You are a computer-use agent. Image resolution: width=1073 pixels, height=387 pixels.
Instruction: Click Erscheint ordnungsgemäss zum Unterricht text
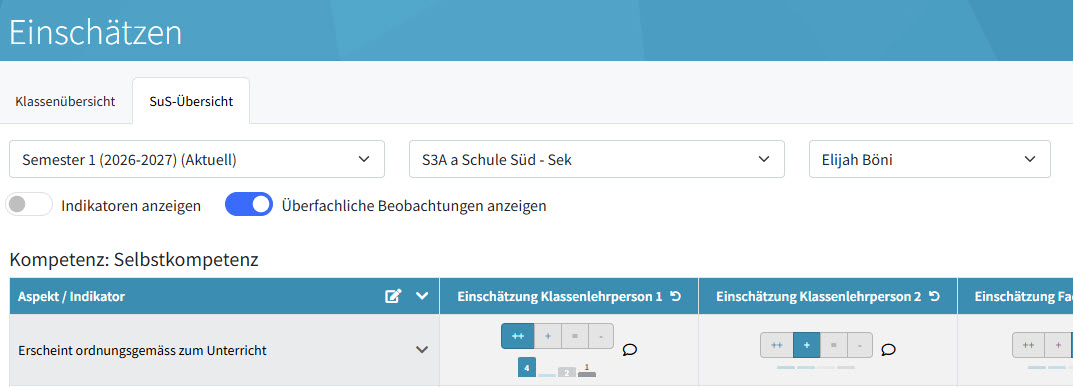(142, 351)
